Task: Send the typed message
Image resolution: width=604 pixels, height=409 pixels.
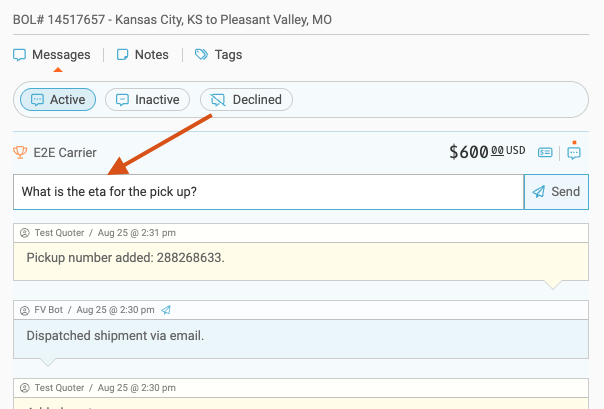Action: tap(555, 192)
